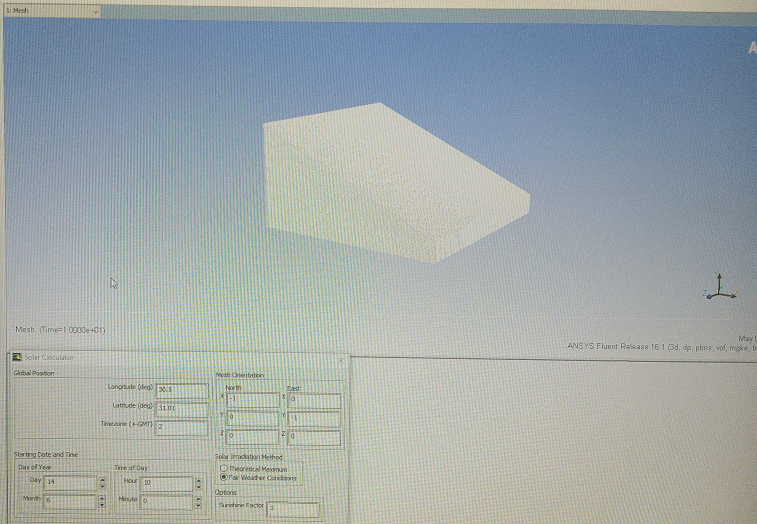Click the North X component field
The width and height of the screenshot is (757, 524).
pos(253,400)
